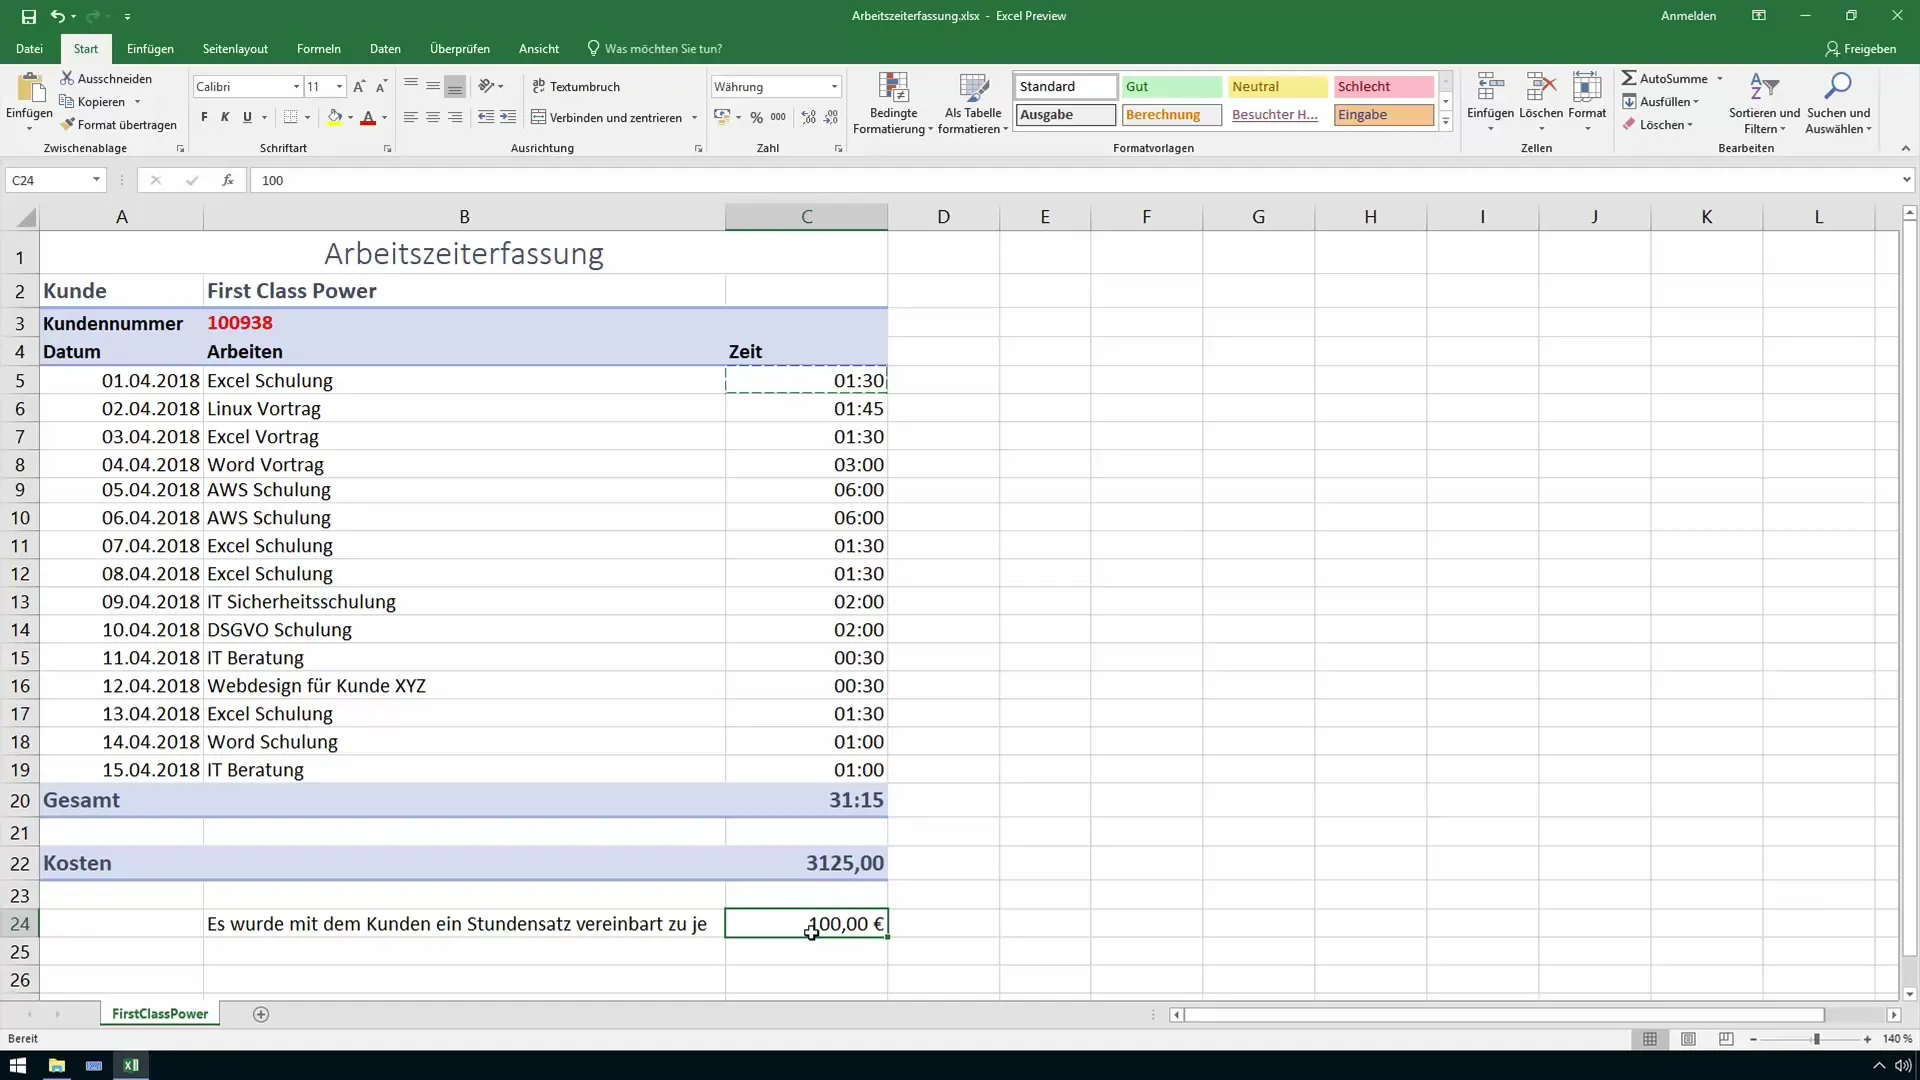This screenshot has height=1080, width=1920.
Task: Toggle bottom vertical alignment
Action: (455, 87)
